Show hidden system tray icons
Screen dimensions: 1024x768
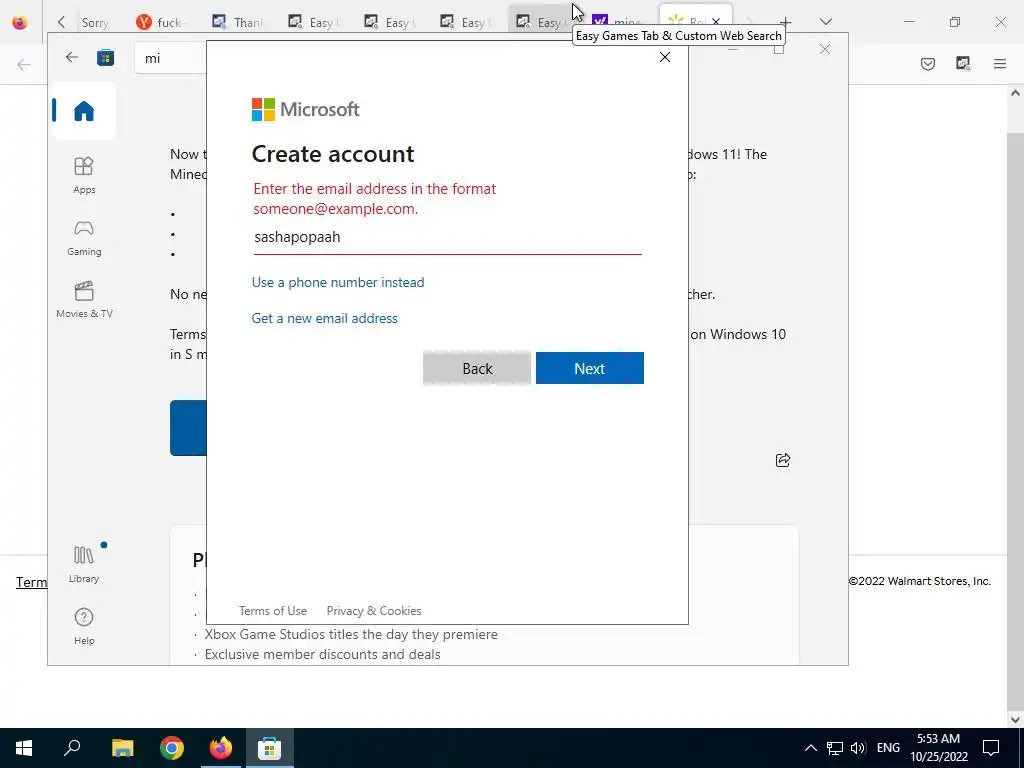tap(810, 748)
